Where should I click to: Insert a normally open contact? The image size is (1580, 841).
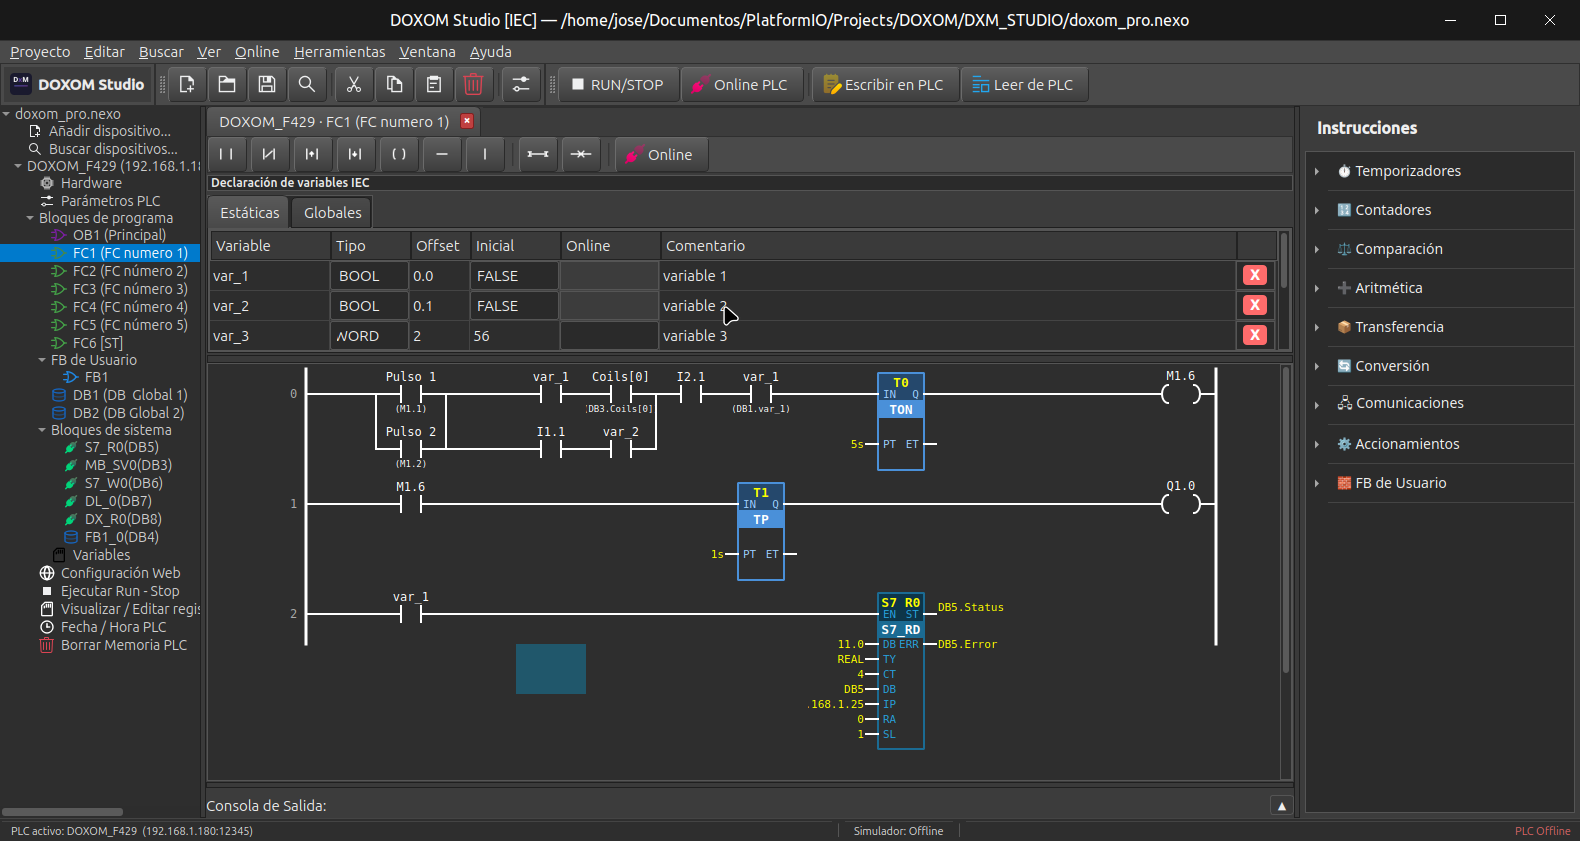[226, 154]
